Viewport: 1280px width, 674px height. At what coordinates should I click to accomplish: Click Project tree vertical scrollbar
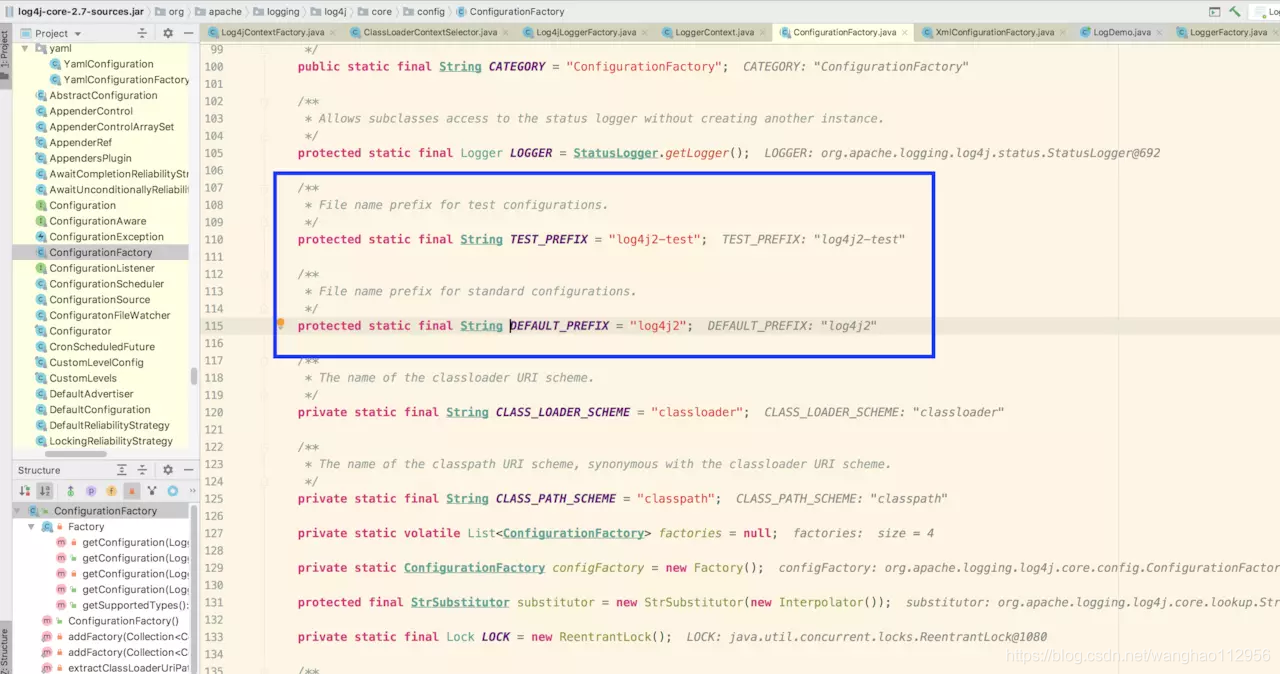(x=194, y=376)
